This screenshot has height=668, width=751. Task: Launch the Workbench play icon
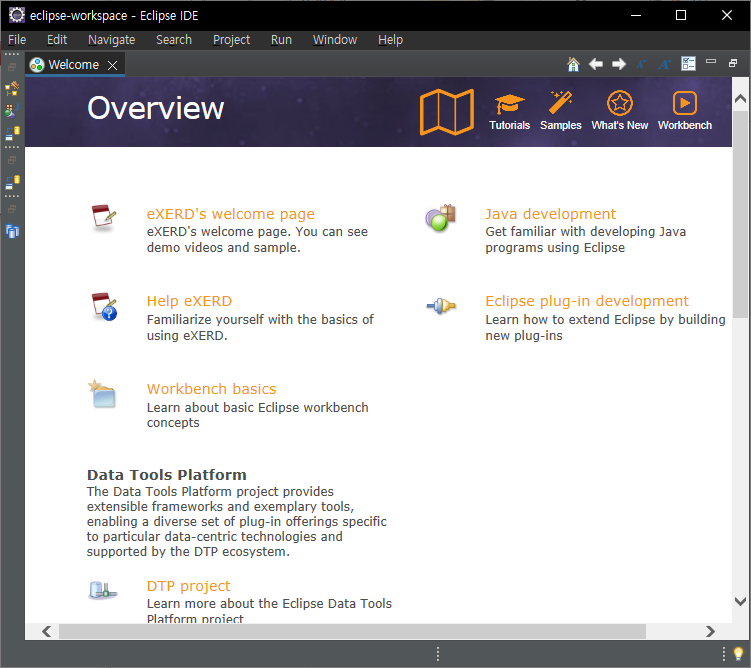tap(684, 103)
